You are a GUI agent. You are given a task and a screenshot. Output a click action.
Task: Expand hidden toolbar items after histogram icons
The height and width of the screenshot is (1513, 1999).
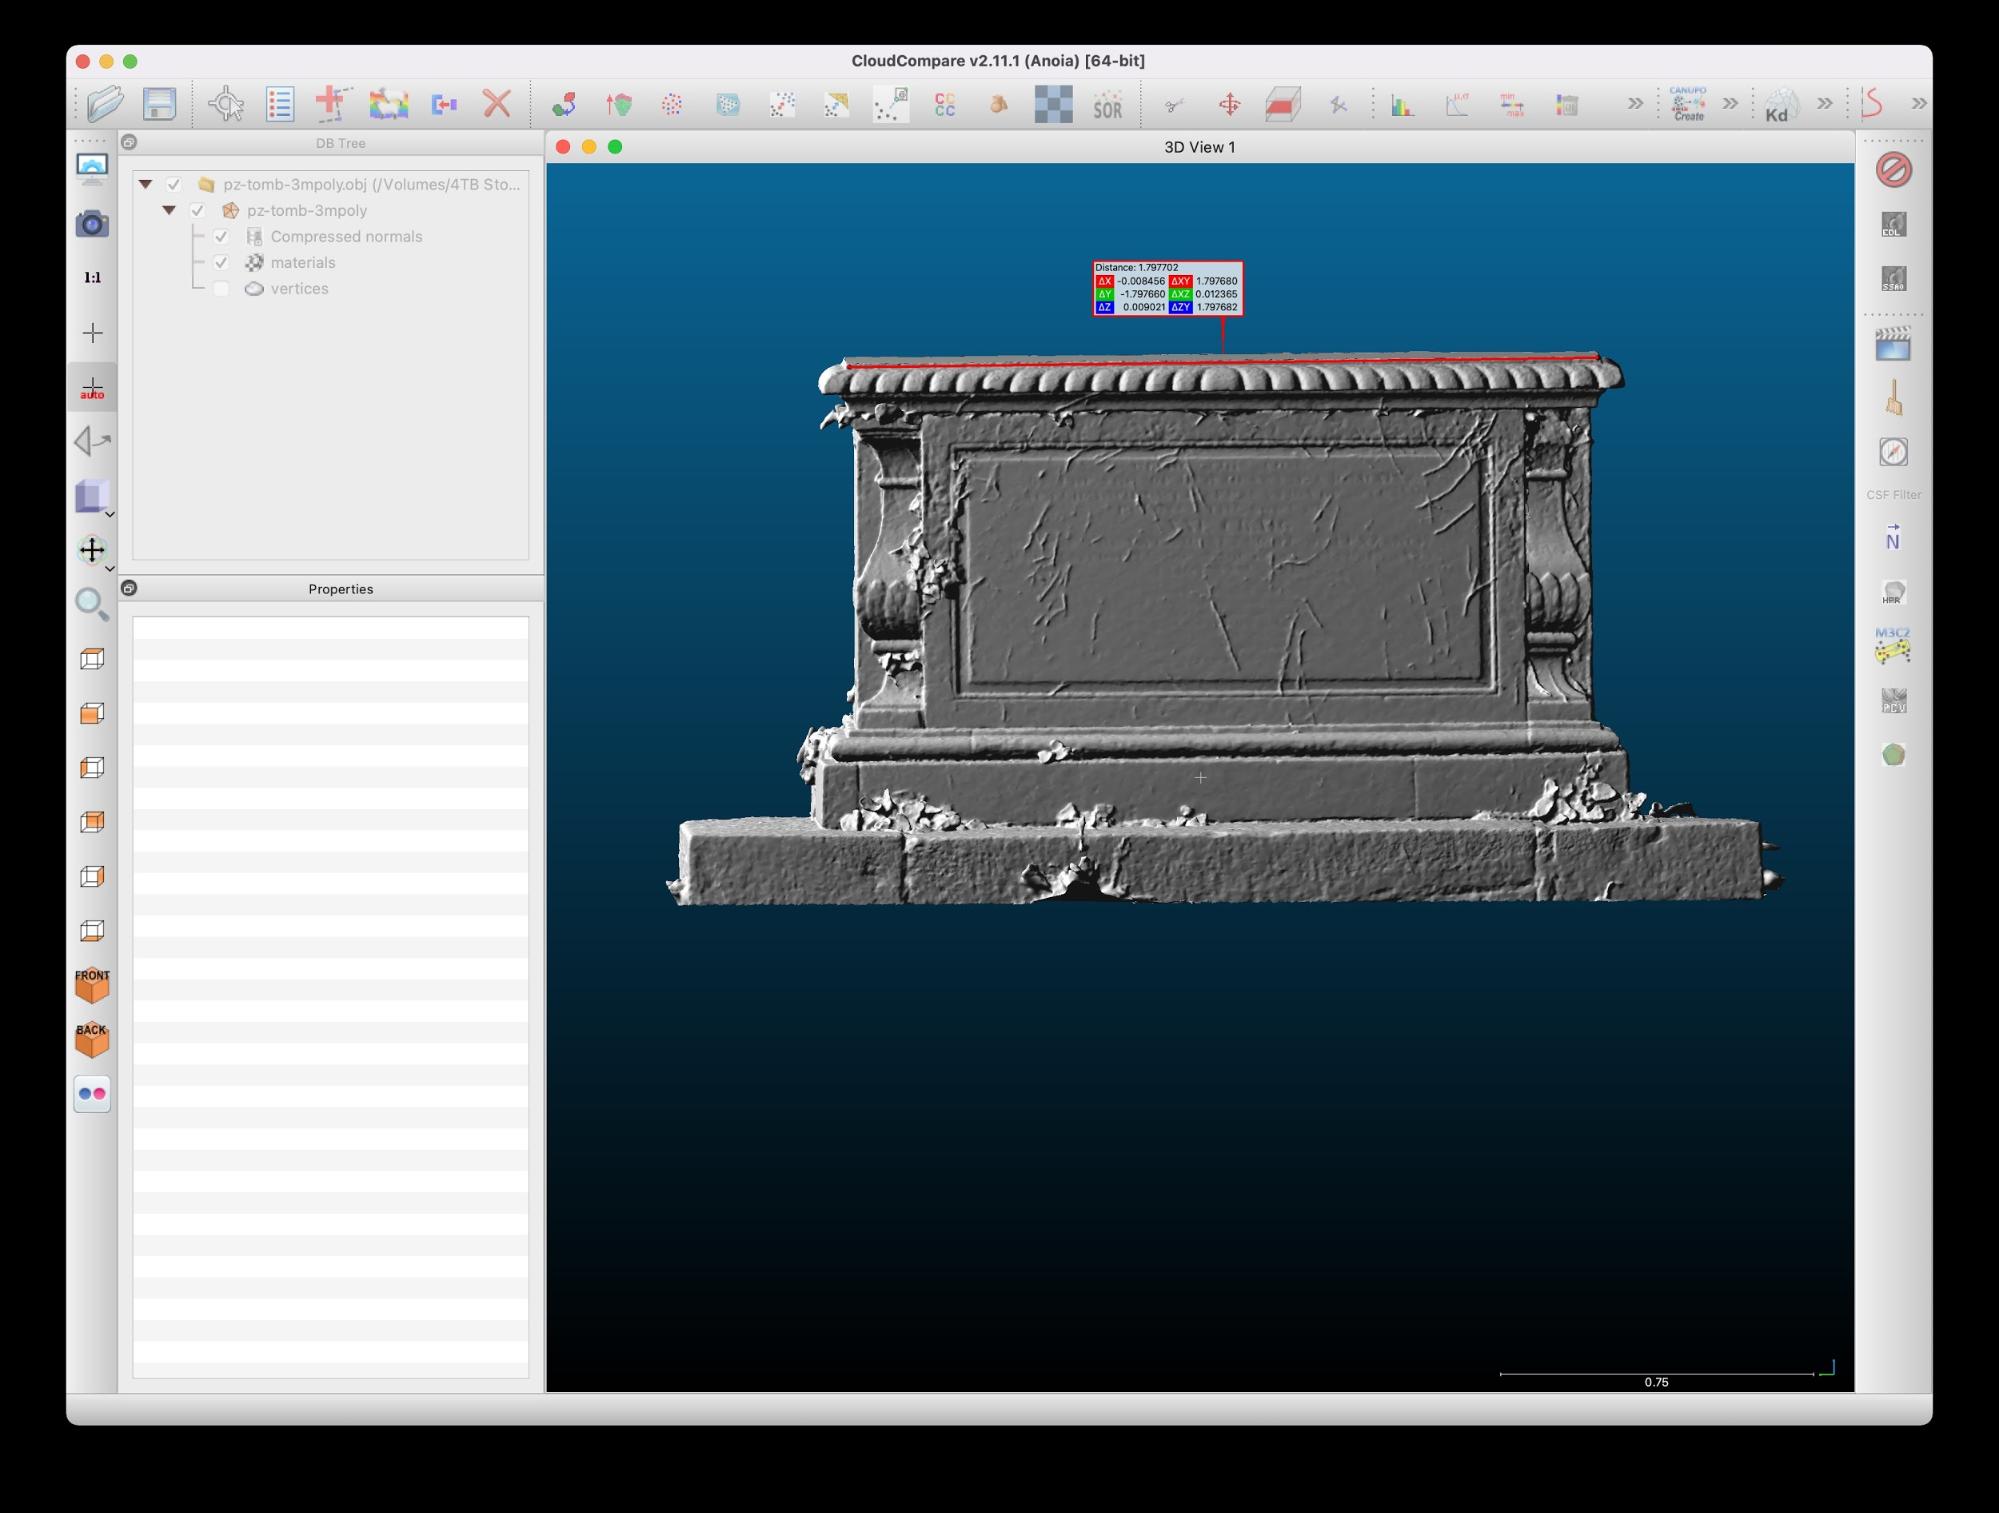coord(1635,104)
